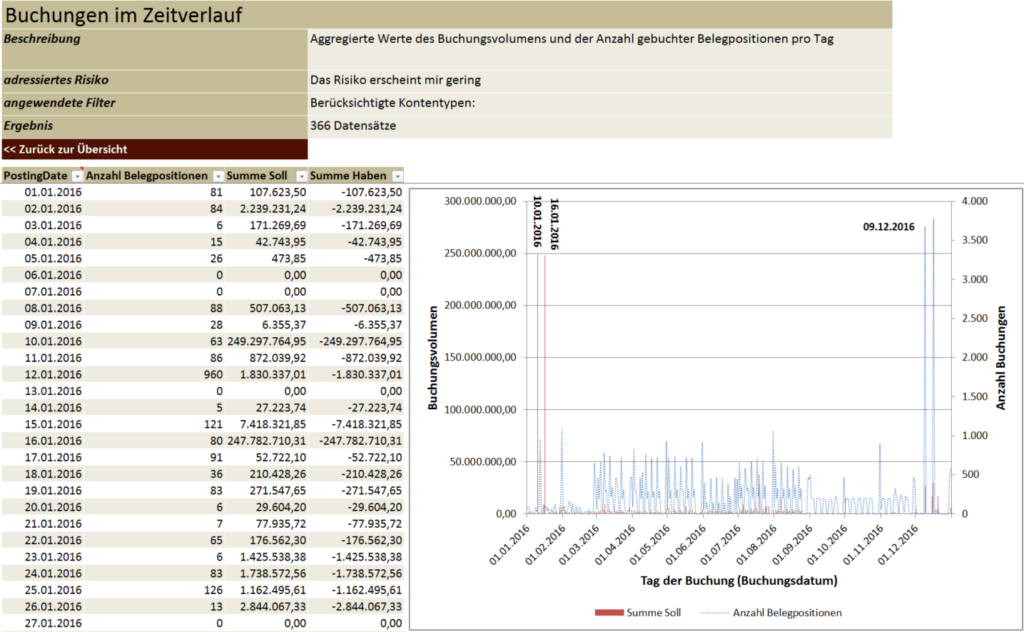Click the cell with 960 Belegpositionen
1024x632 pixels.
coord(211,373)
